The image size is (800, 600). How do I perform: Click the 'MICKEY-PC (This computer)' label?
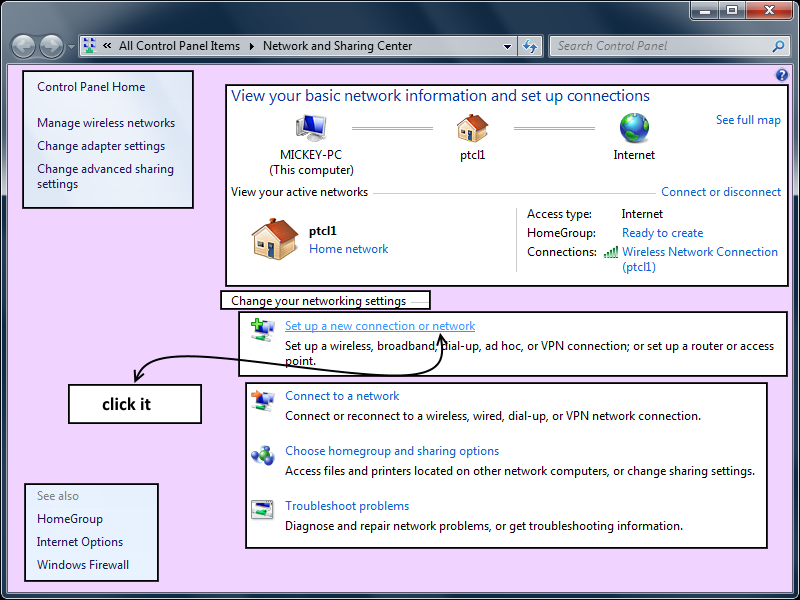click(311, 162)
